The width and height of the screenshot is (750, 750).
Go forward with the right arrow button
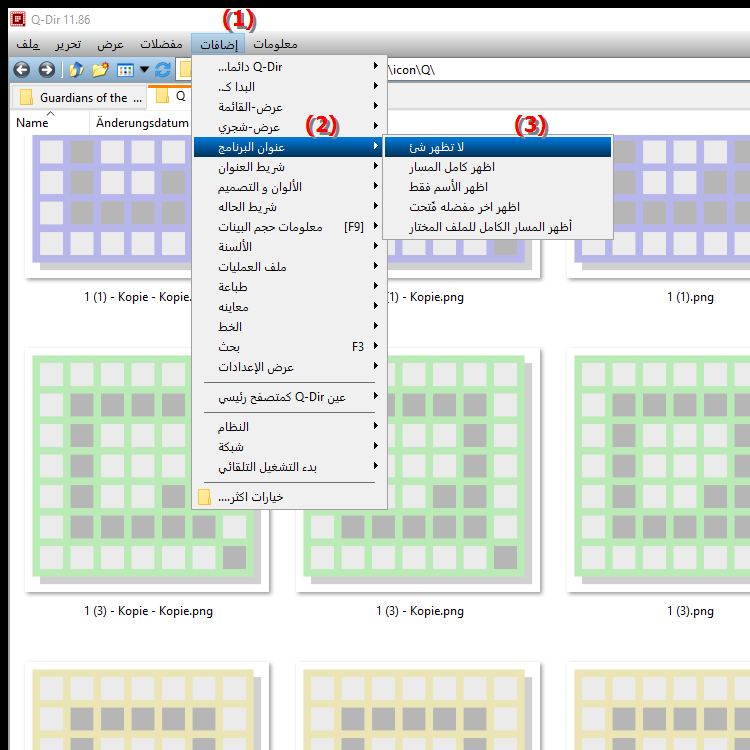click(x=46, y=70)
